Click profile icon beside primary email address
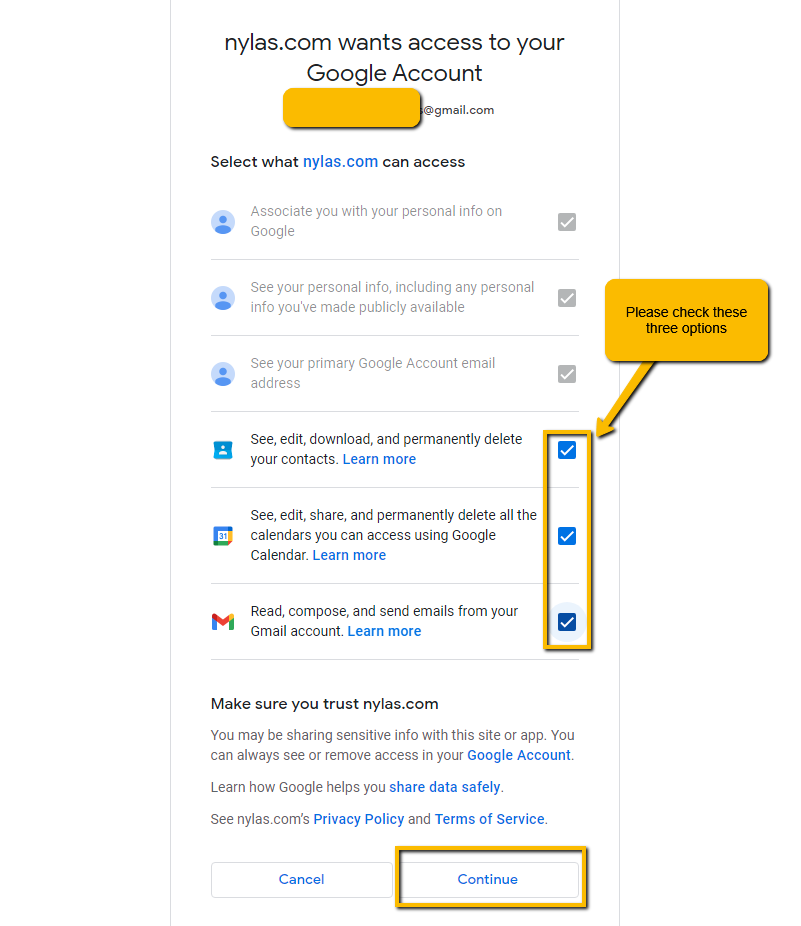 (223, 374)
